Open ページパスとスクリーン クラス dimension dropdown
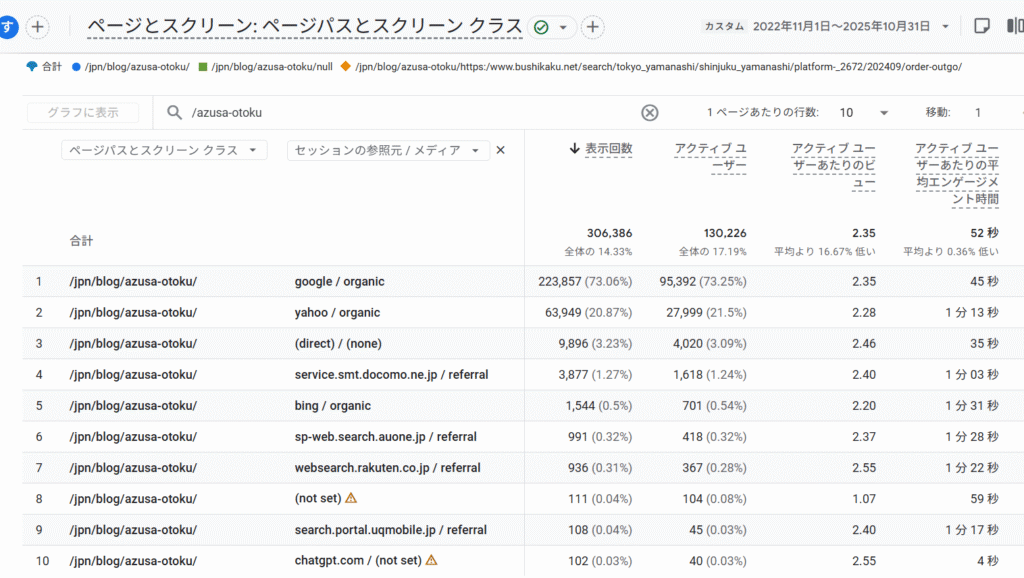 pos(164,150)
